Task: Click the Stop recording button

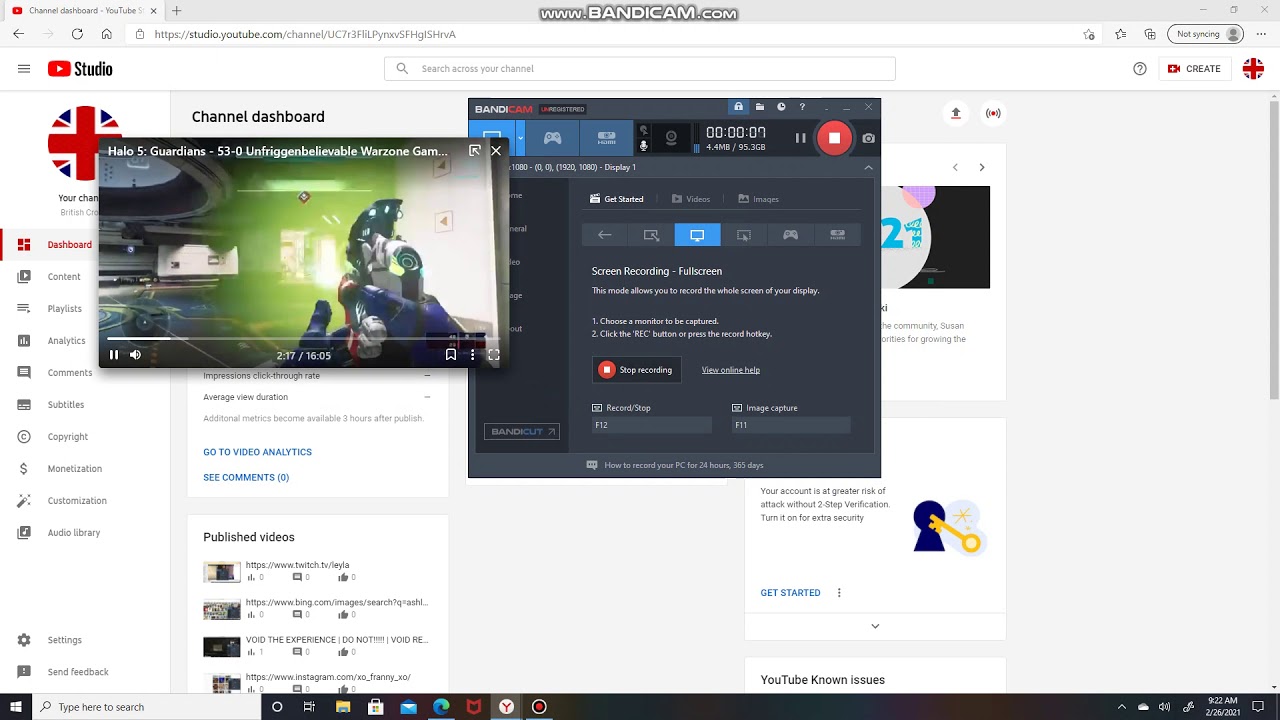Action: pos(636,370)
